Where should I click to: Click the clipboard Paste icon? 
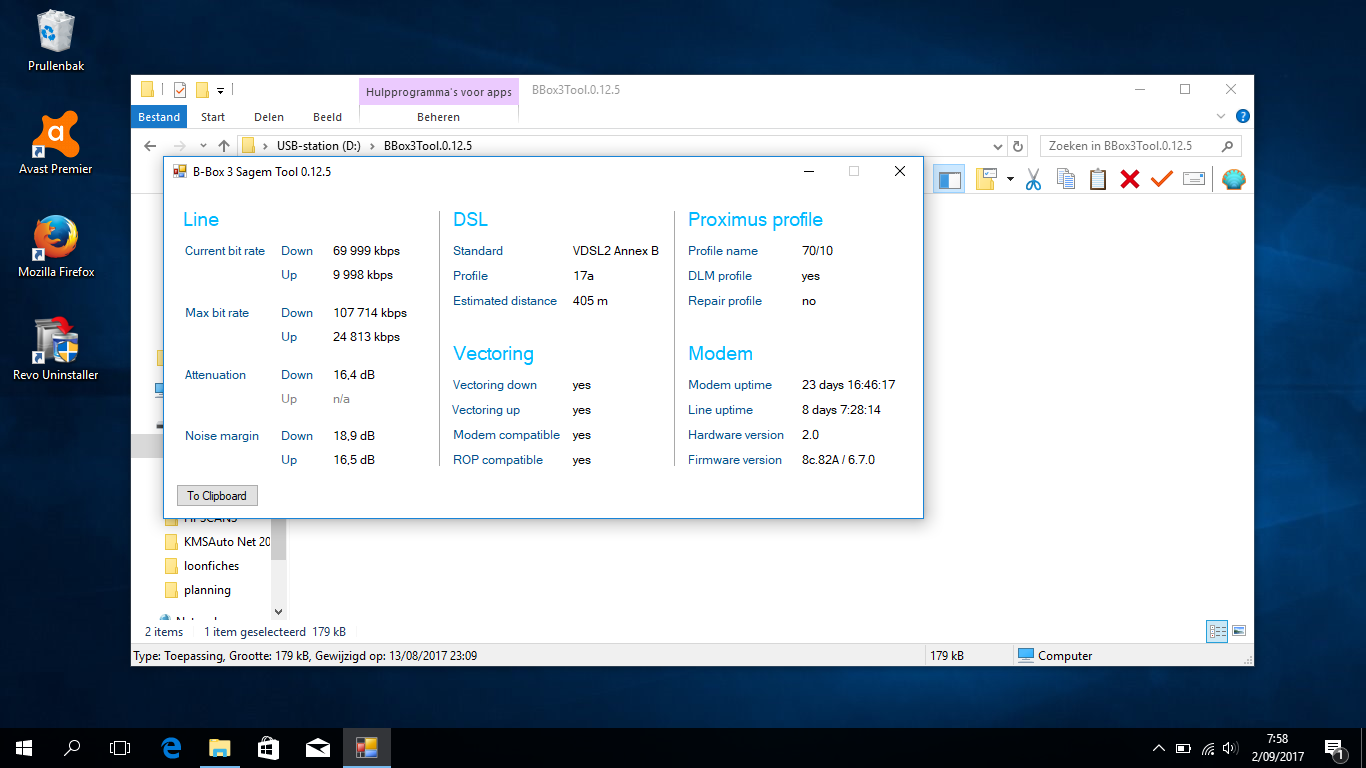(1098, 180)
